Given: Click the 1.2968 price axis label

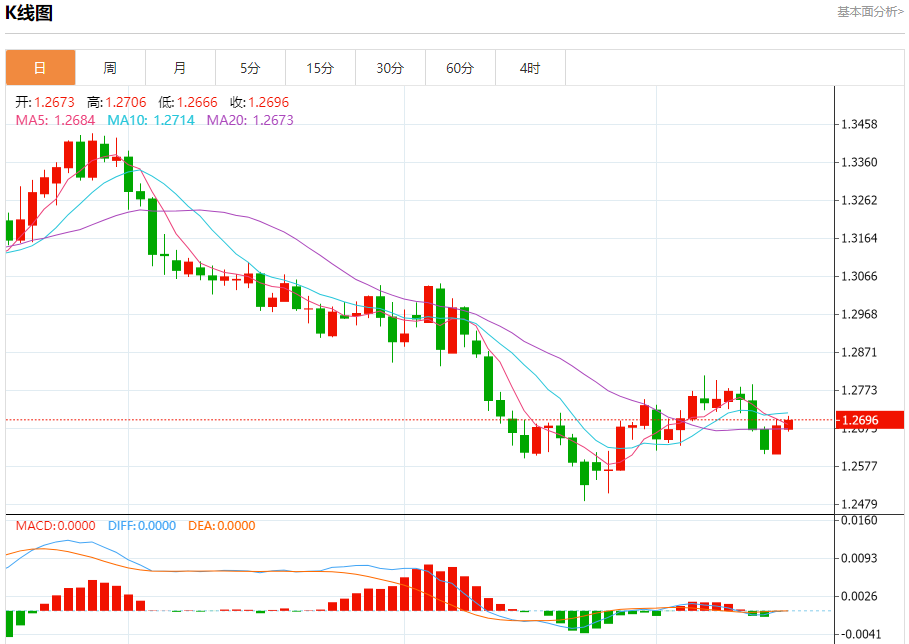Looking at the screenshot, I should [859, 314].
